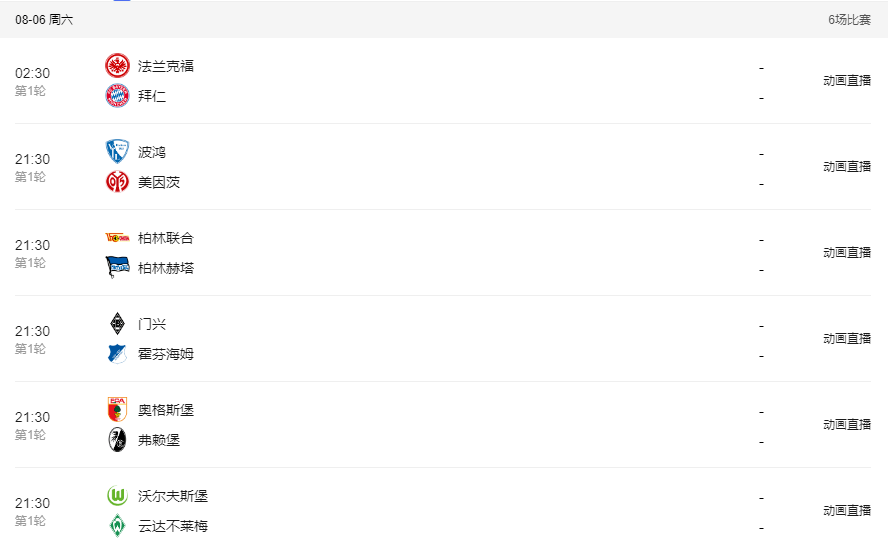
Task: Open 动画直播 for the Berlin derby
Action: (x=847, y=253)
